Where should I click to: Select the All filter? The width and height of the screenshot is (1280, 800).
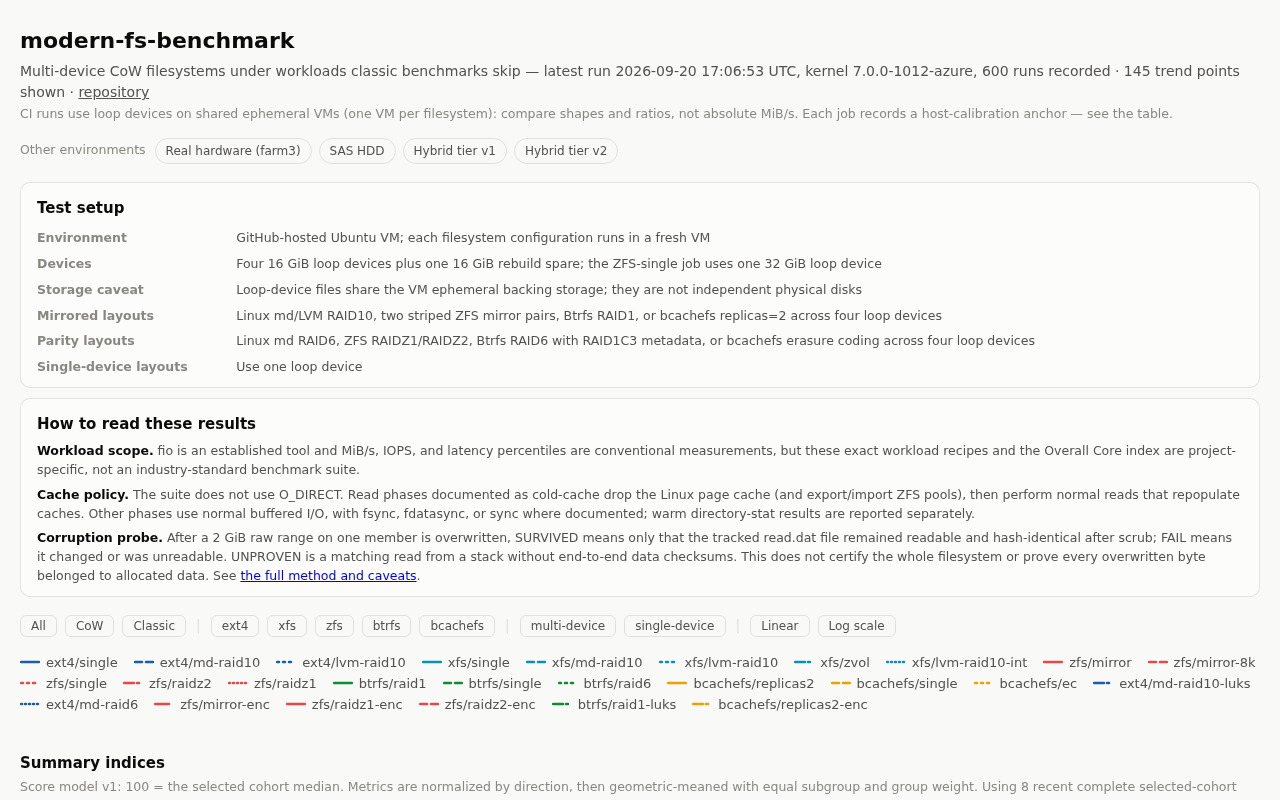38,626
